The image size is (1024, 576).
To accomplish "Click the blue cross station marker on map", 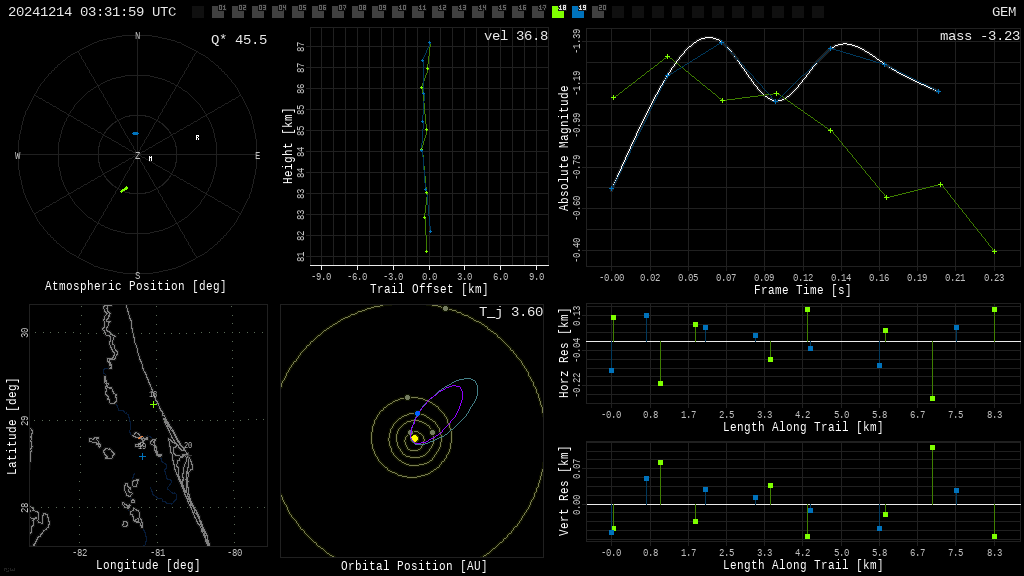I will 142,457.
